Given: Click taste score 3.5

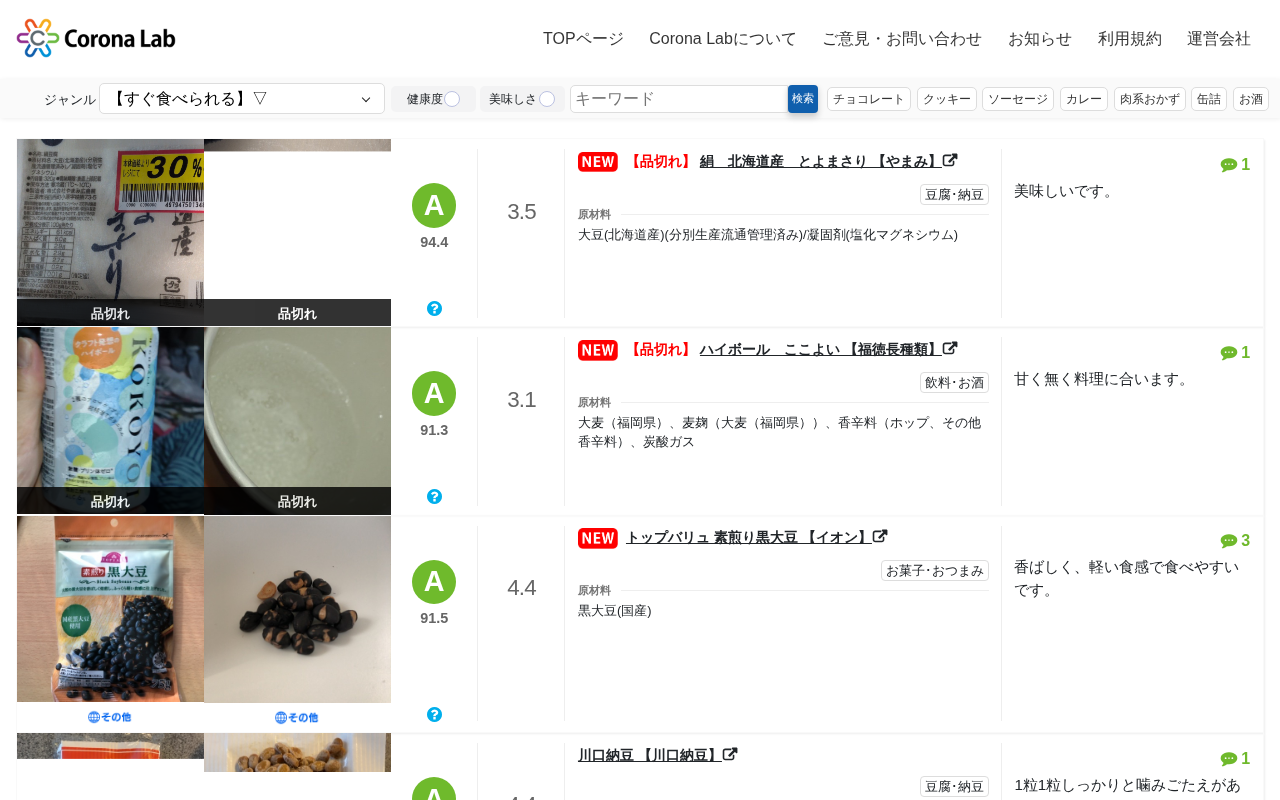Looking at the screenshot, I should (522, 212).
